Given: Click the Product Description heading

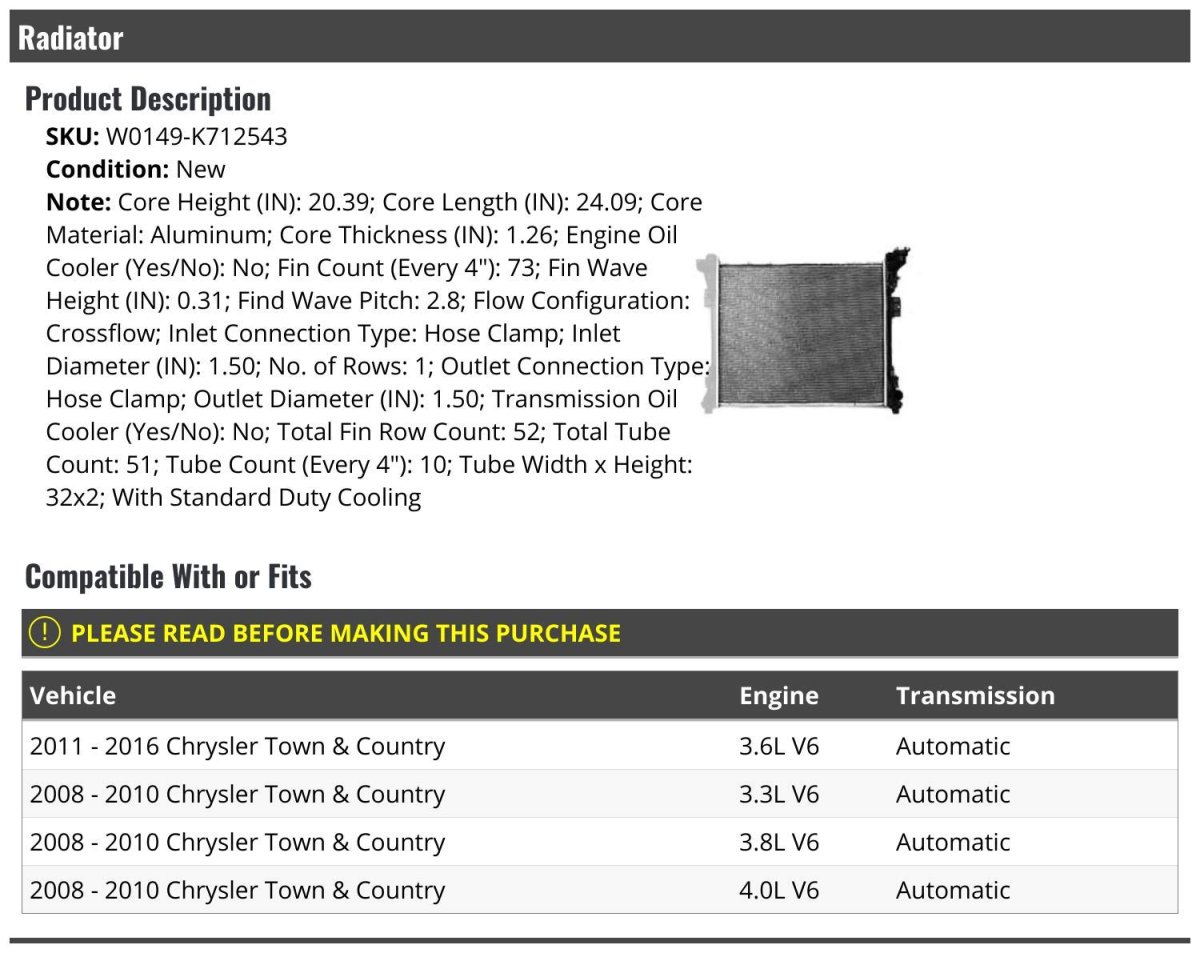Looking at the screenshot, I should click(148, 99).
